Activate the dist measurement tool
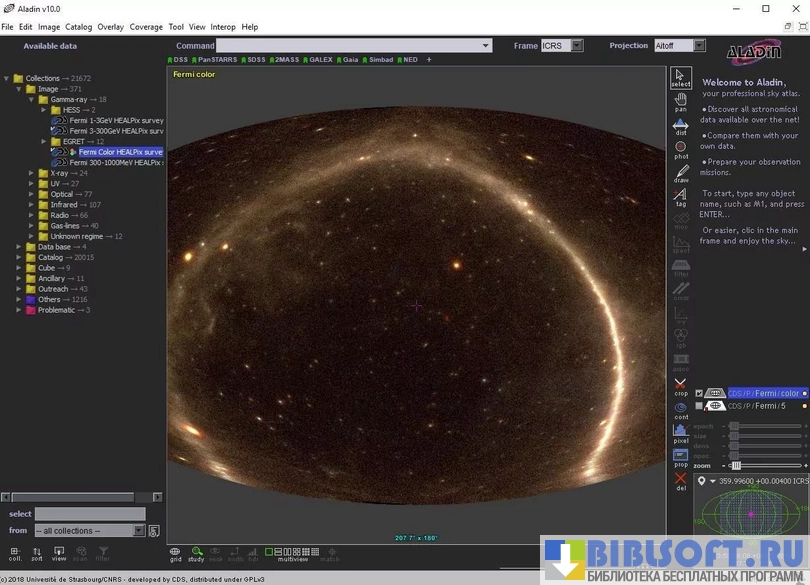 (x=680, y=125)
